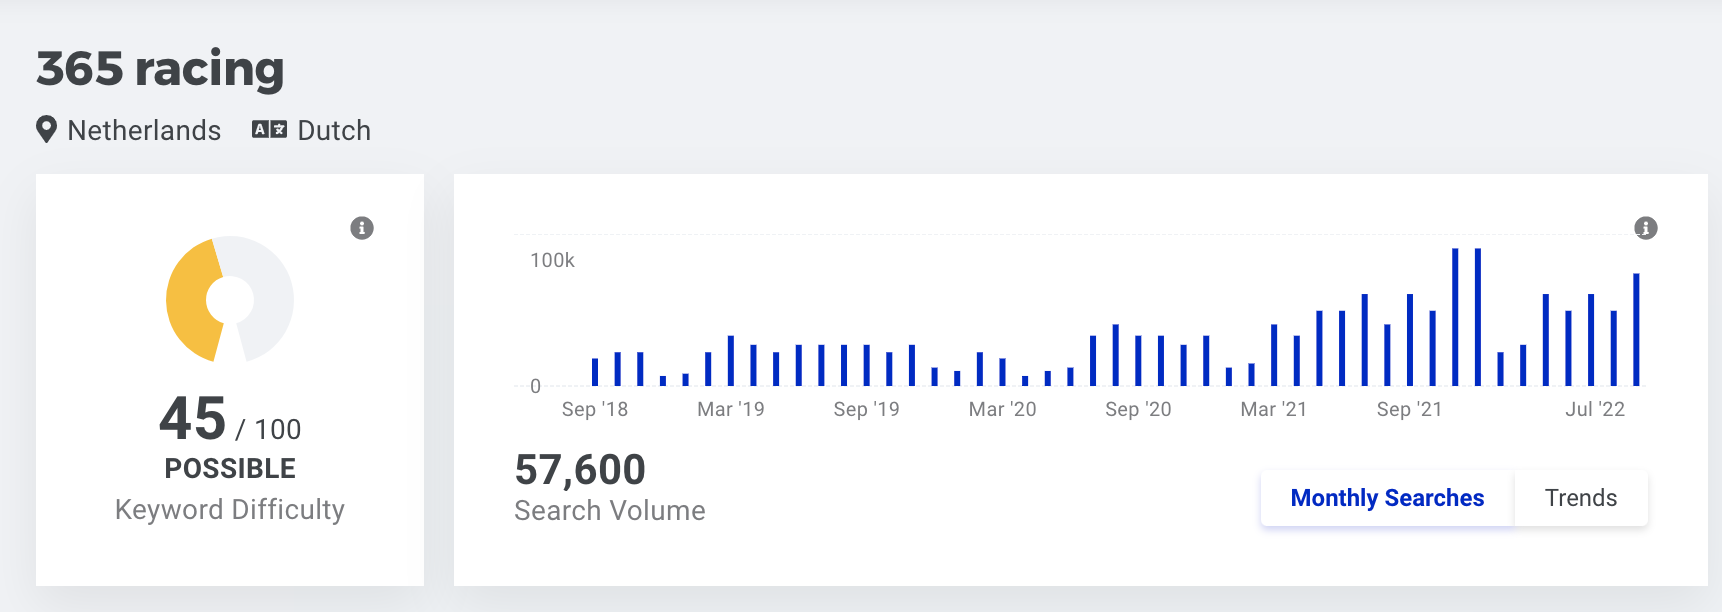Select the Jul '22 axis label
Image resolution: width=1722 pixels, height=612 pixels.
coord(1595,409)
